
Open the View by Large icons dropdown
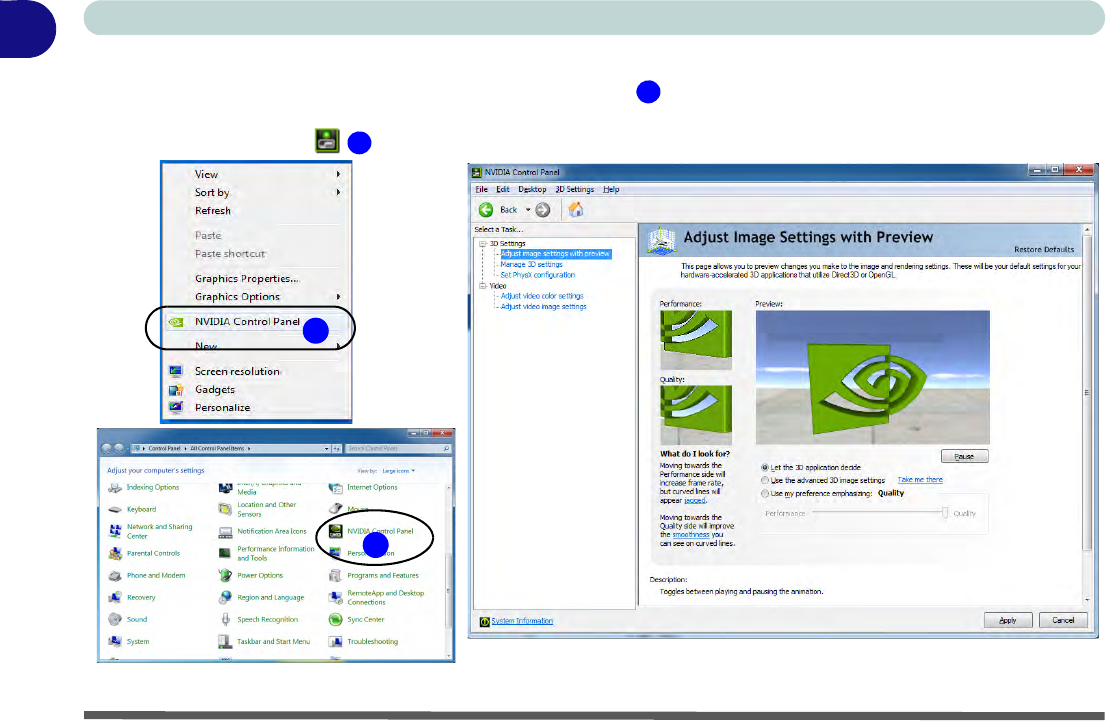399,471
